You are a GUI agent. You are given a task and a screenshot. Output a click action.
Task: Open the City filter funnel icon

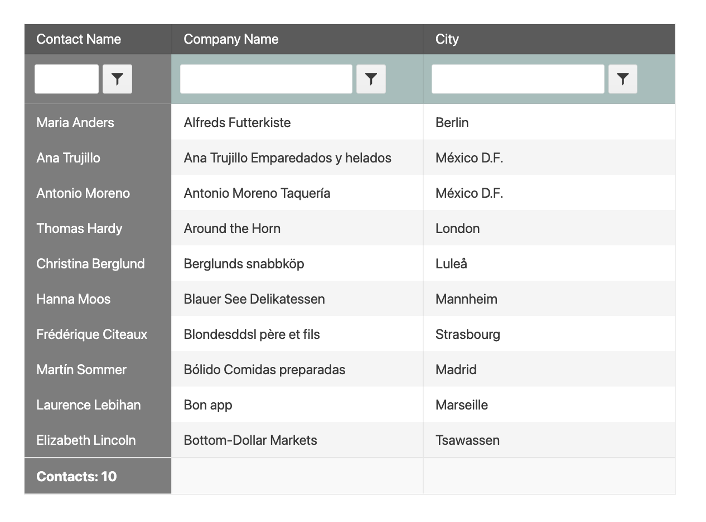[x=623, y=79]
